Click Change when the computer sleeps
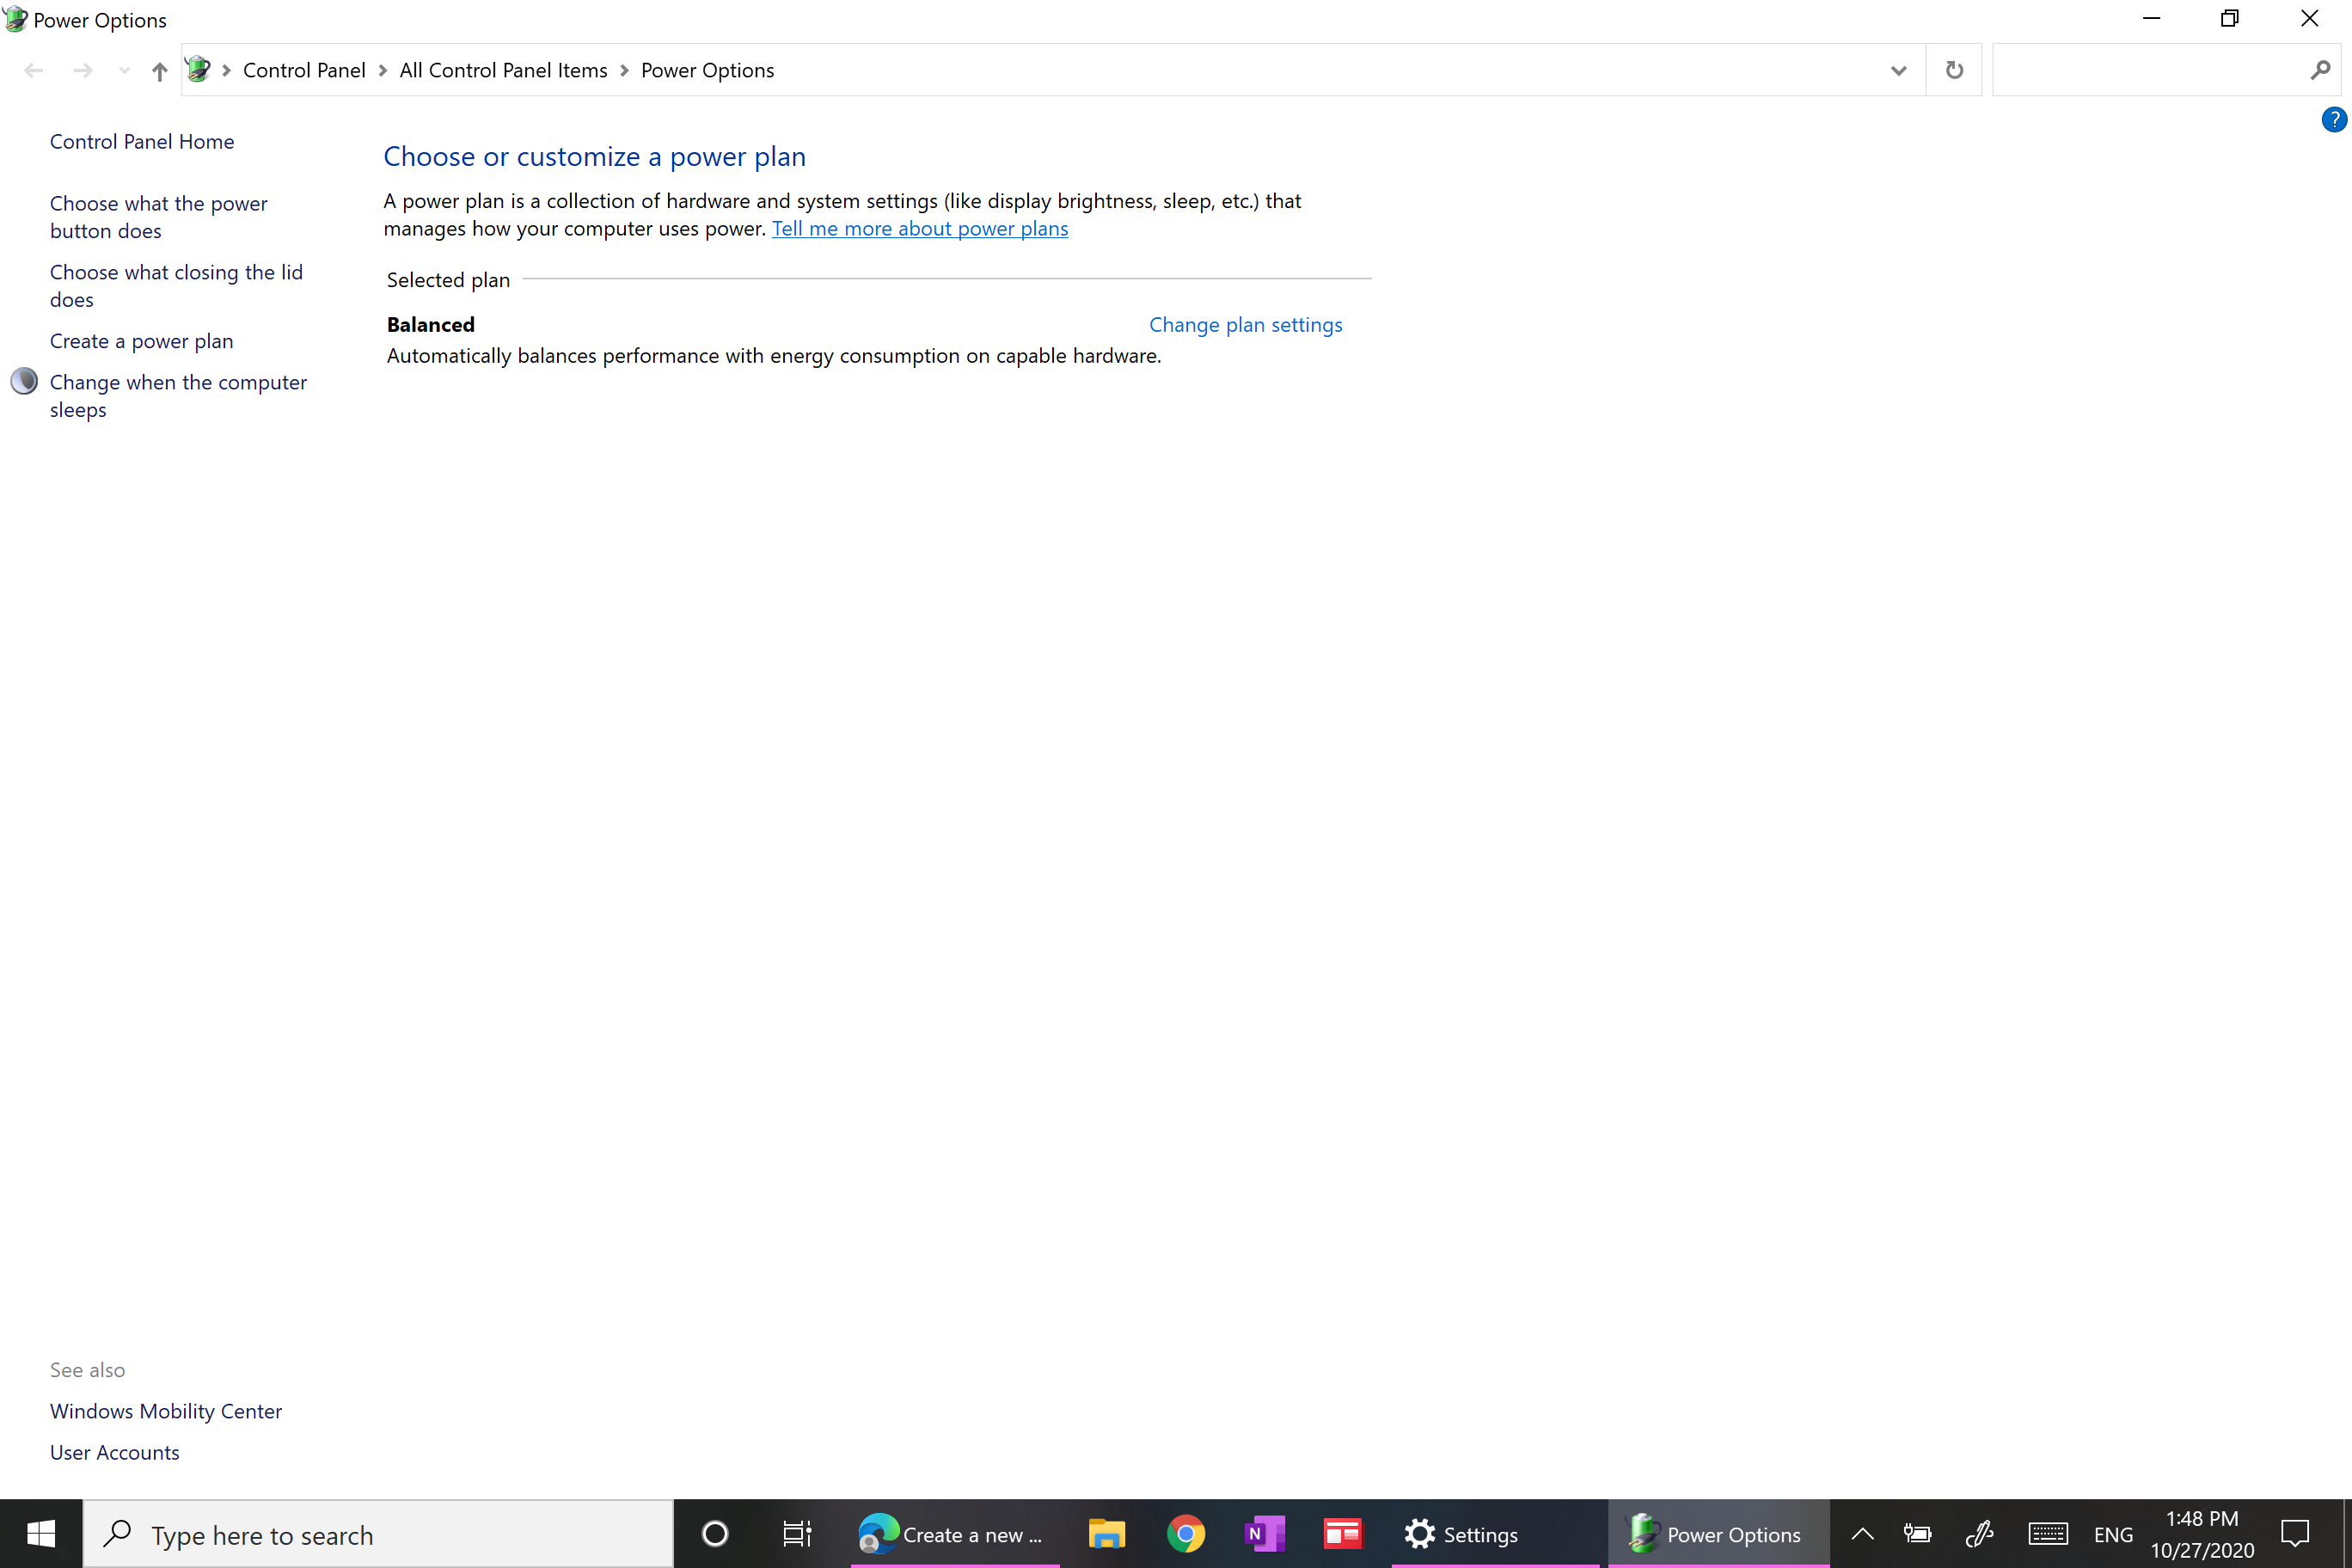Screen dimensions: 2352x1568 (x=179, y=395)
